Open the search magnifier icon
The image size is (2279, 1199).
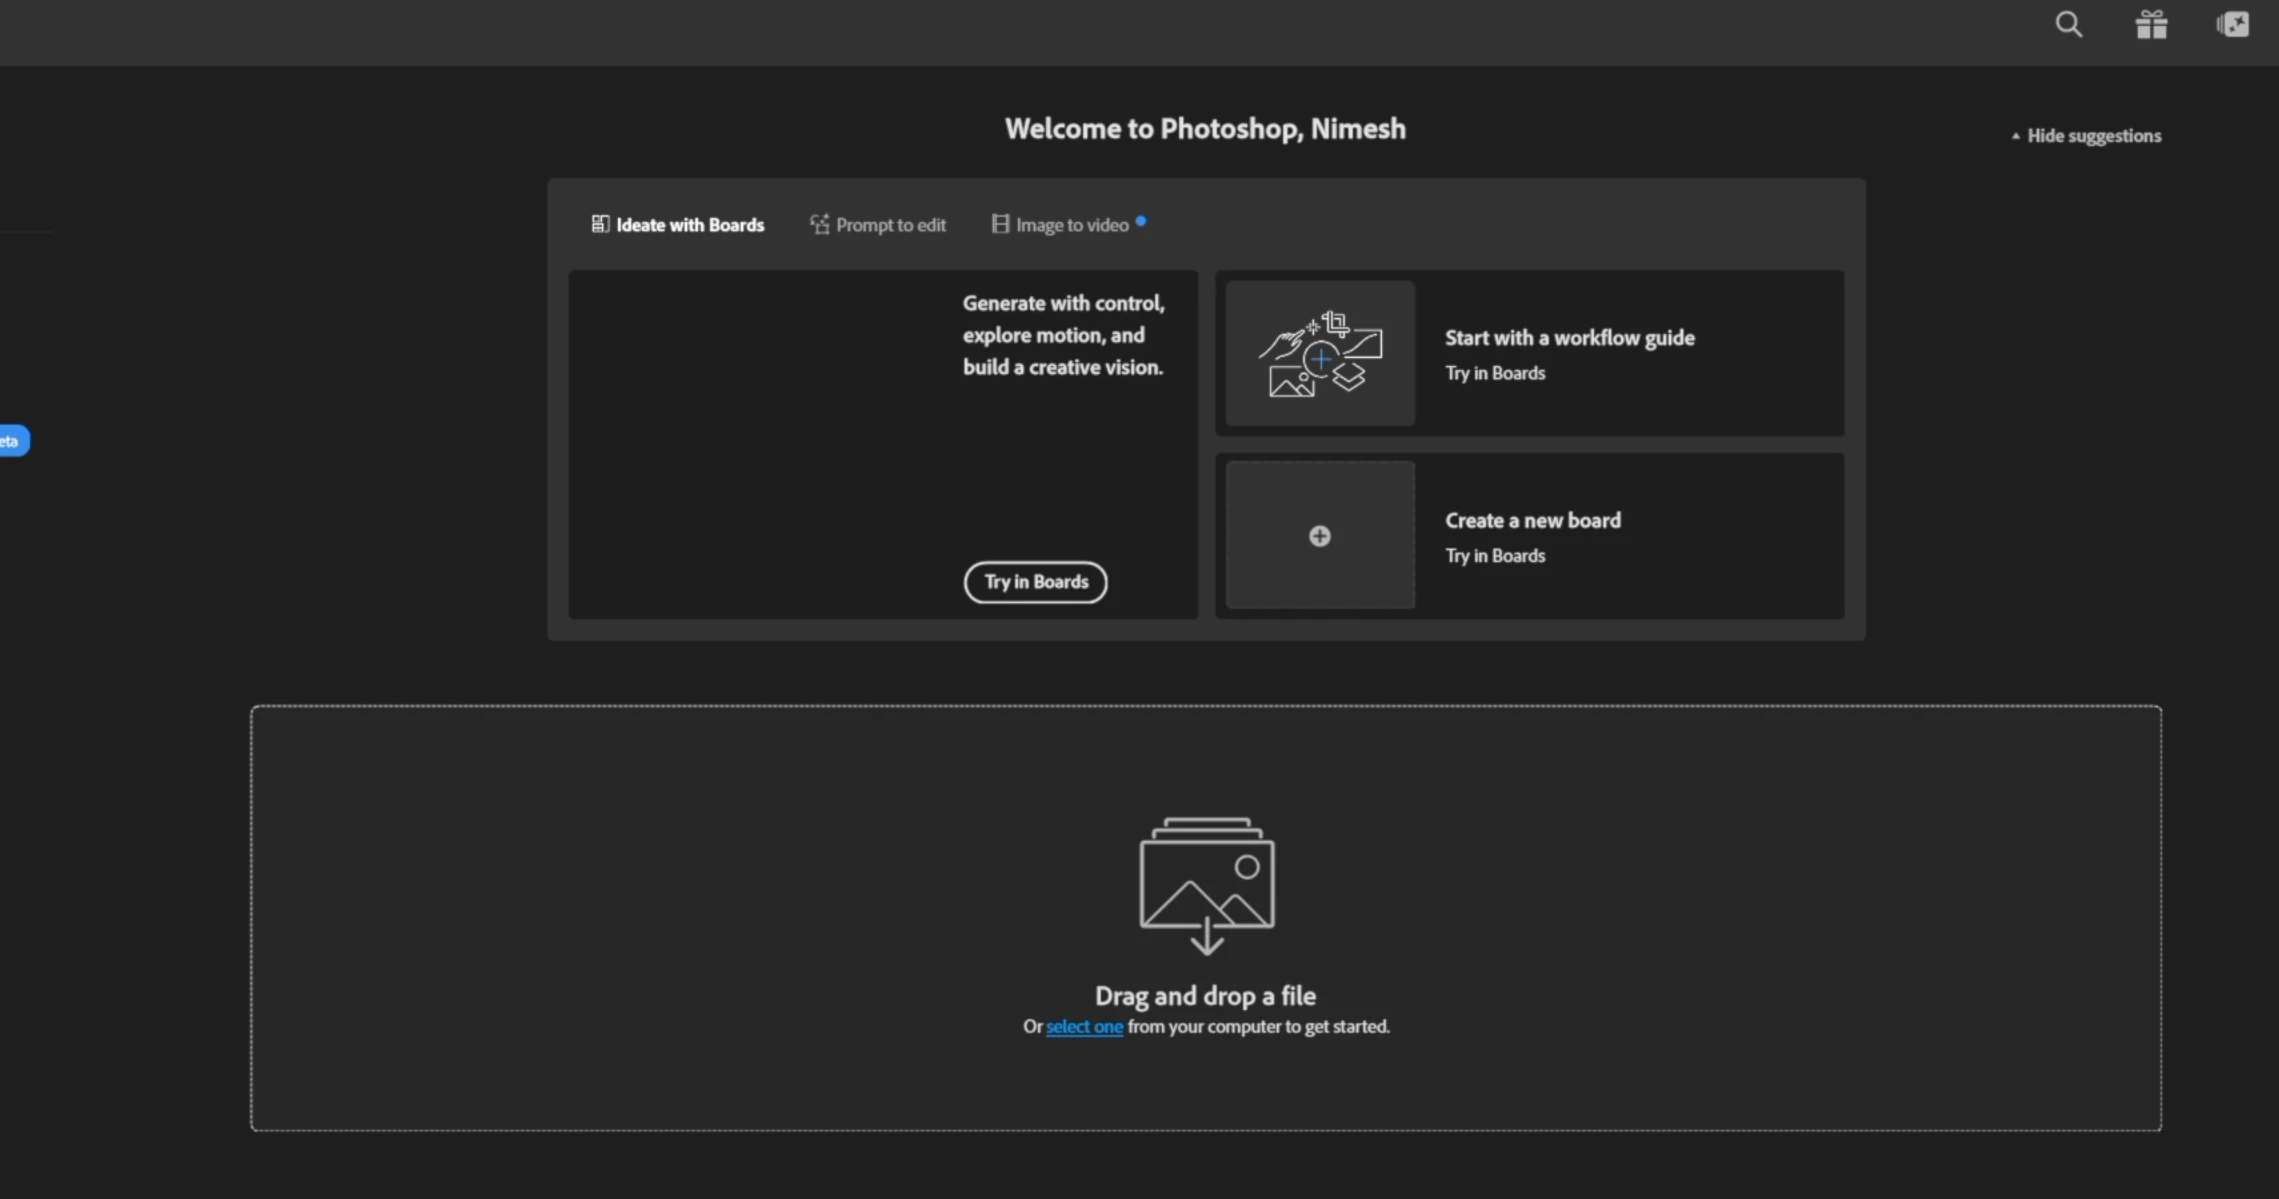click(x=2068, y=24)
